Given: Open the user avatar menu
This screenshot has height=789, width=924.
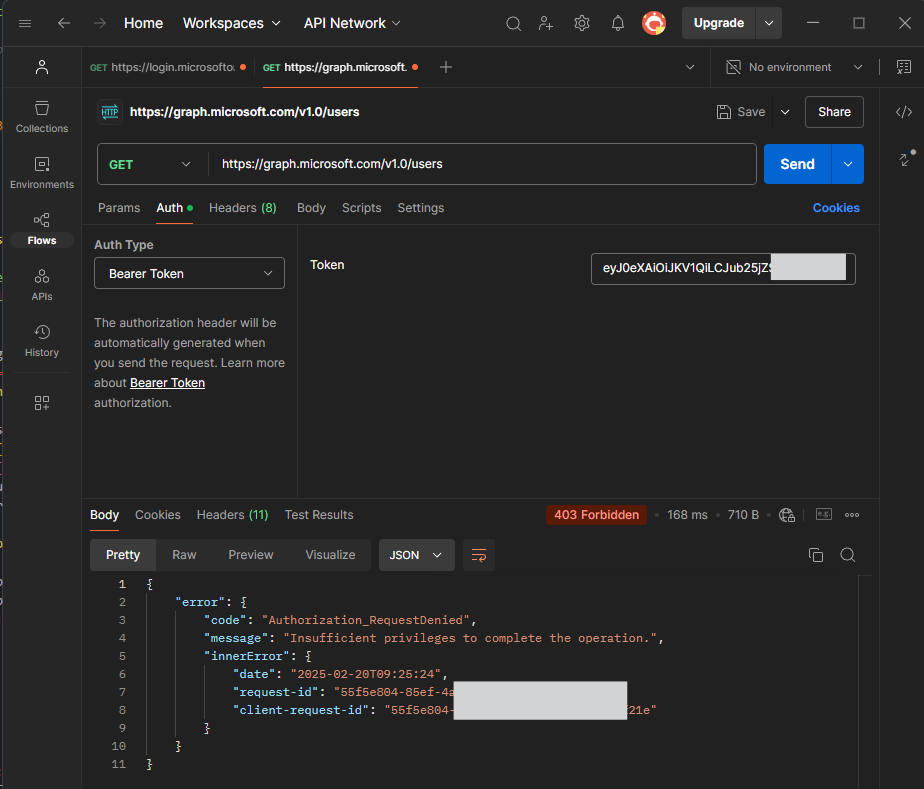Looking at the screenshot, I should coord(654,24).
